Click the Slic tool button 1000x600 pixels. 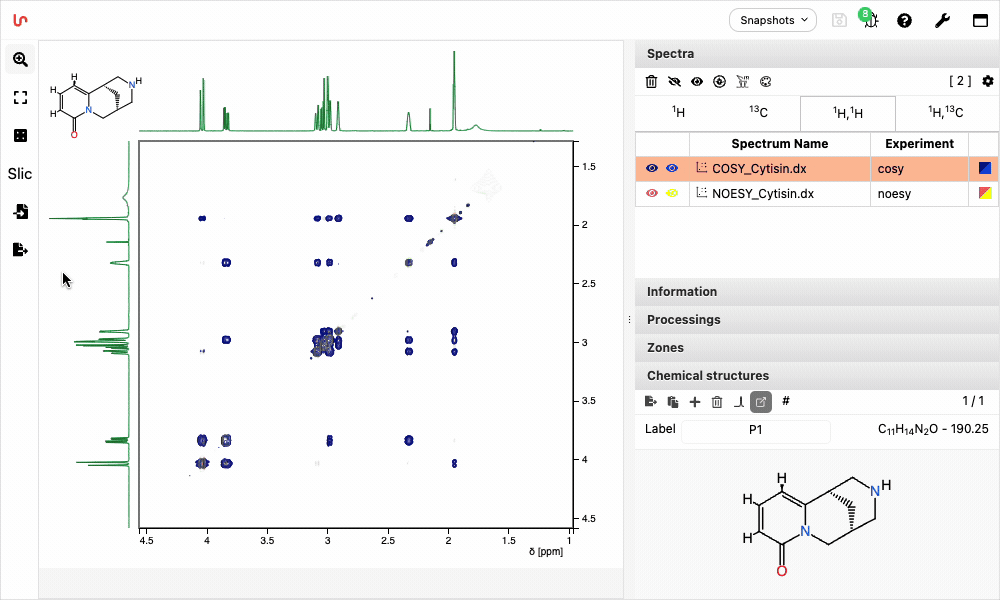(20, 174)
